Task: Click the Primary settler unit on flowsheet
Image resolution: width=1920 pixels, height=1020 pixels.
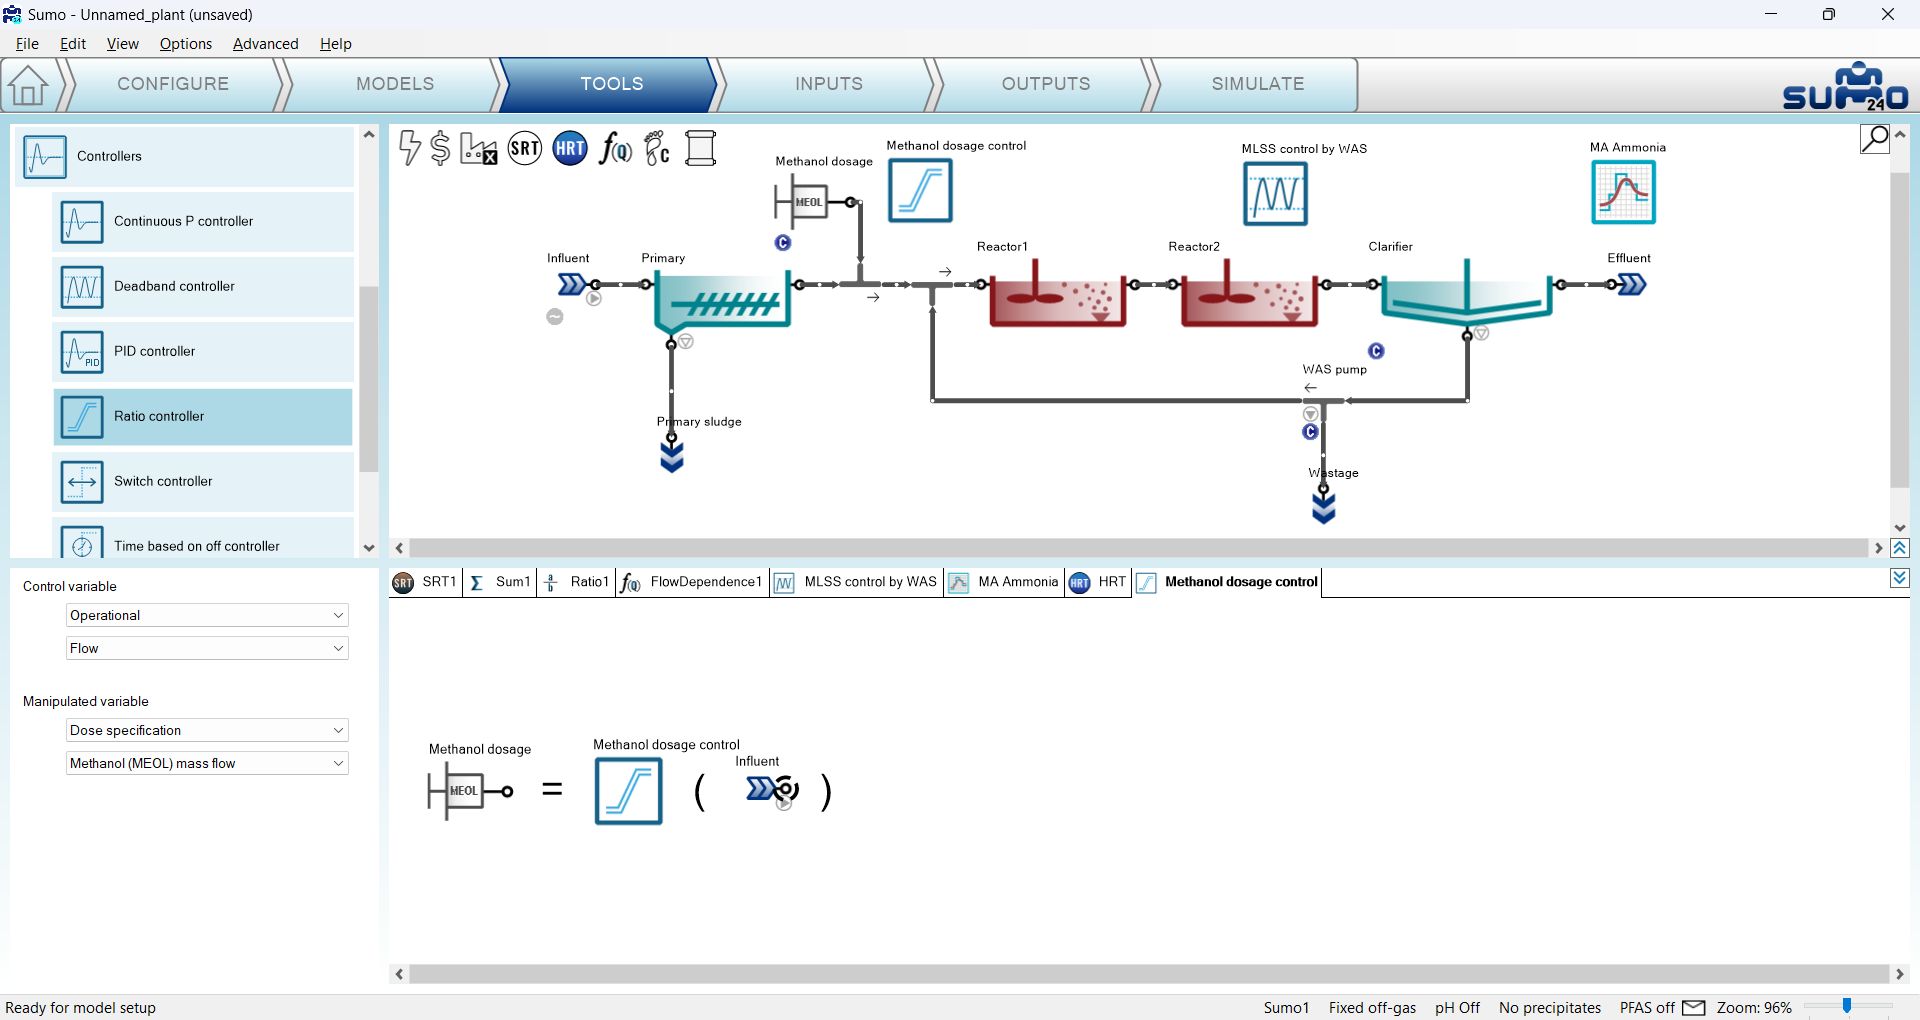Action: pyautogui.click(x=722, y=299)
